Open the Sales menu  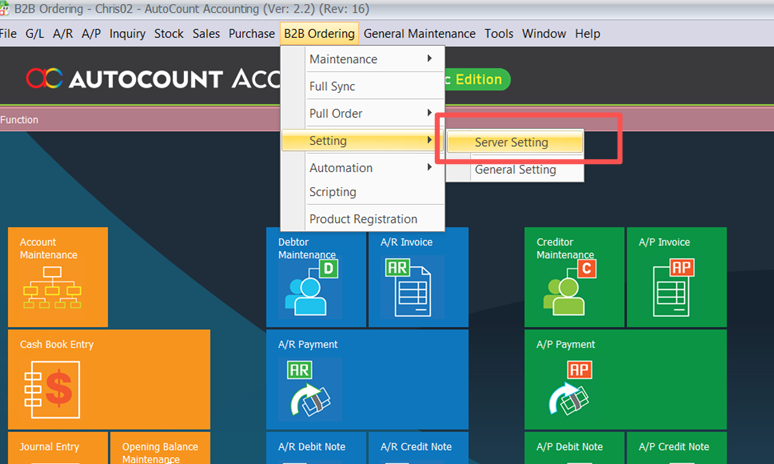pos(206,34)
